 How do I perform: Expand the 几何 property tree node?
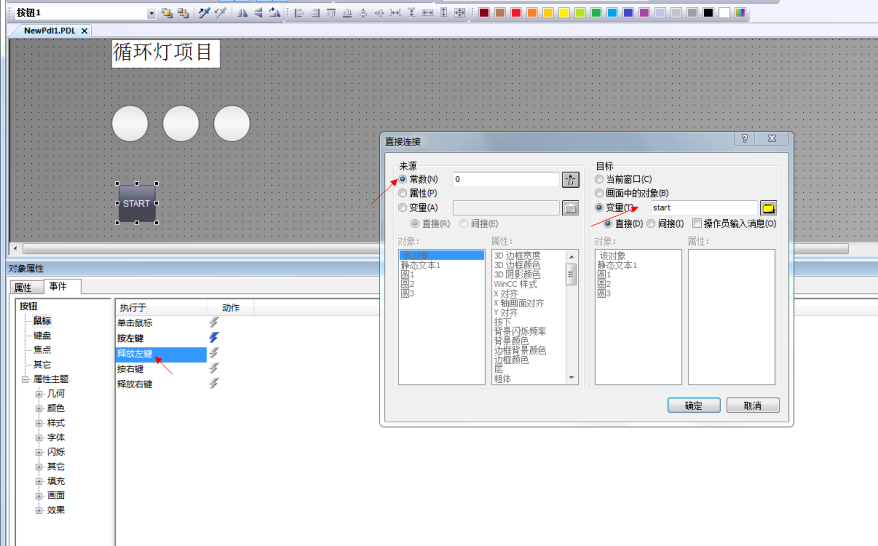click(39, 394)
